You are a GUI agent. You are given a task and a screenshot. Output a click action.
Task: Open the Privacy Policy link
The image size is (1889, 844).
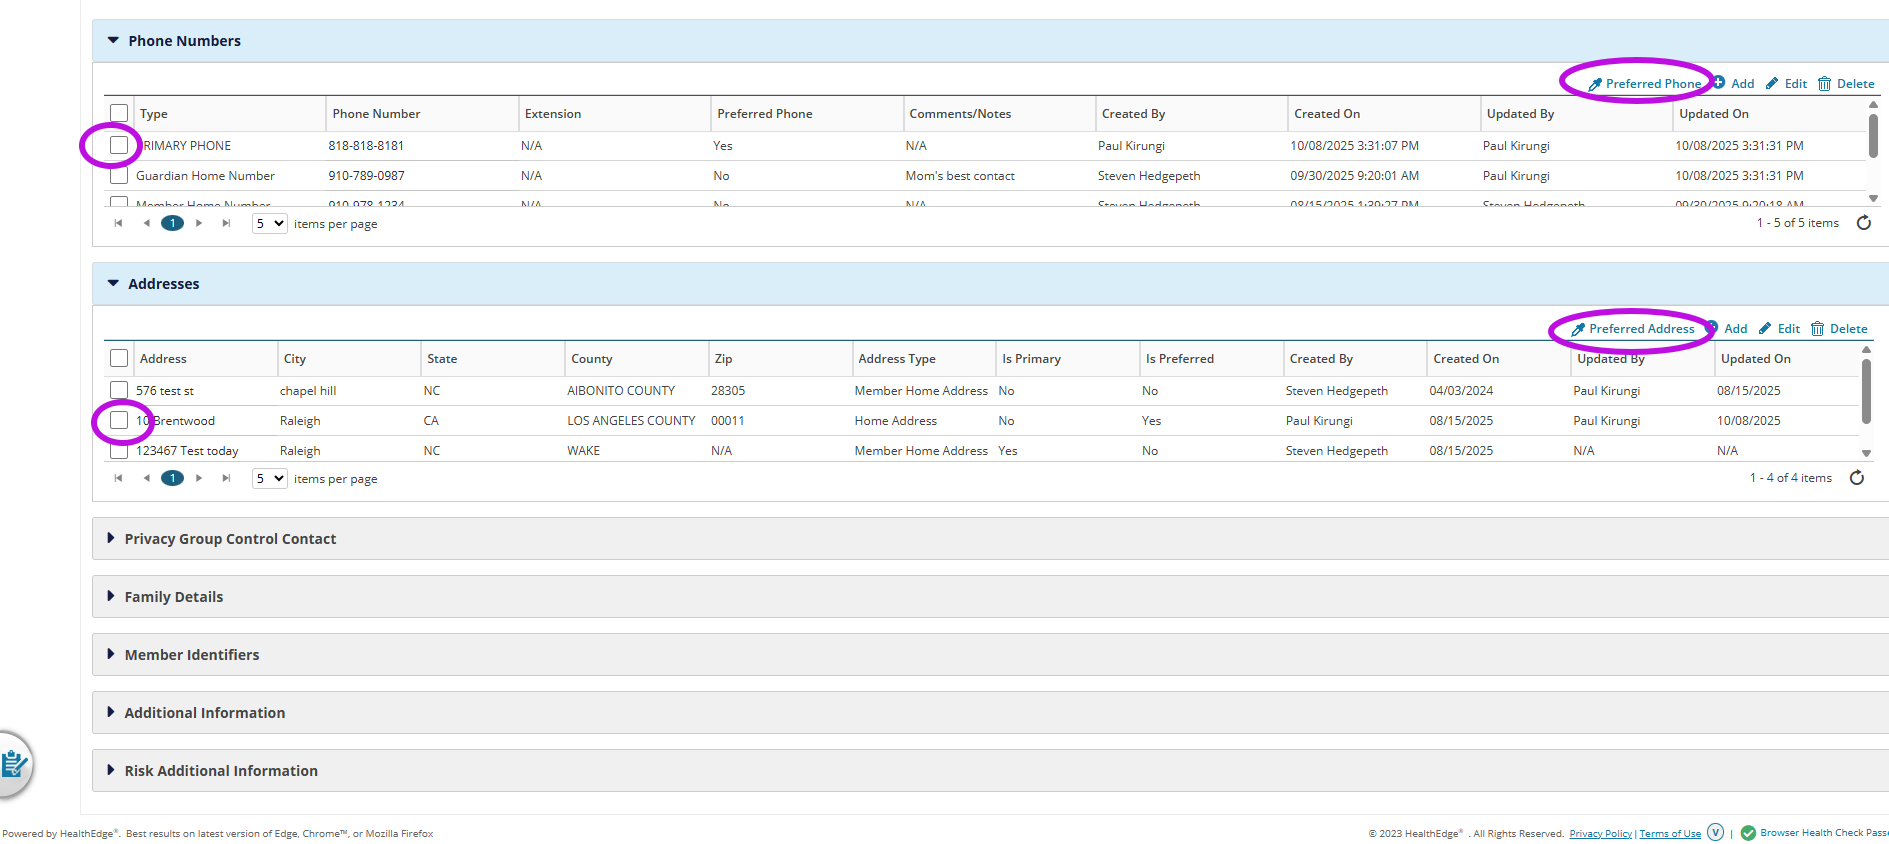[x=1600, y=834]
